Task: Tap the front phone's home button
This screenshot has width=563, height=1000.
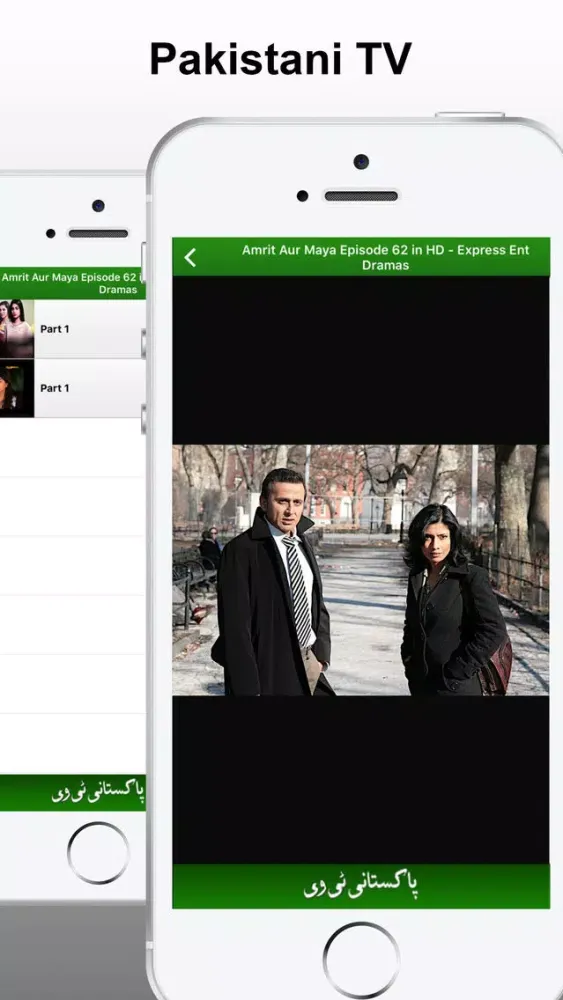Action: point(361,960)
